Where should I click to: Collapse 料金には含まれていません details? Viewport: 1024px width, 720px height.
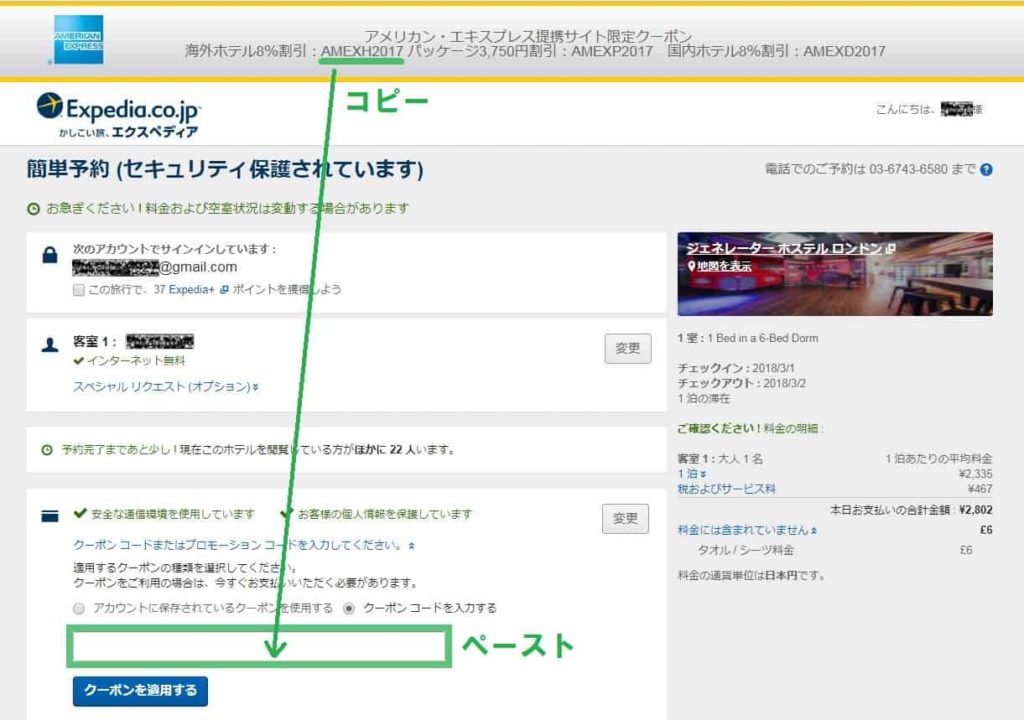(747, 530)
